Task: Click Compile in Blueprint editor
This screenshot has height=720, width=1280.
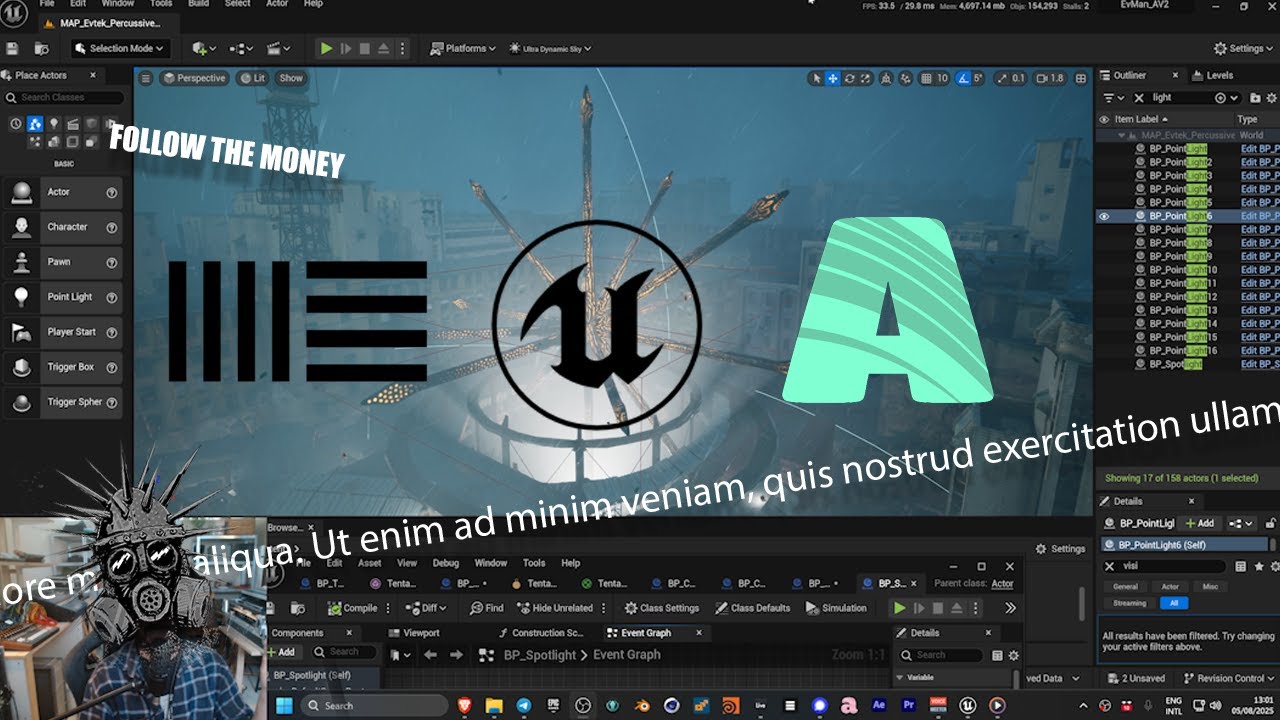Action: (x=353, y=608)
